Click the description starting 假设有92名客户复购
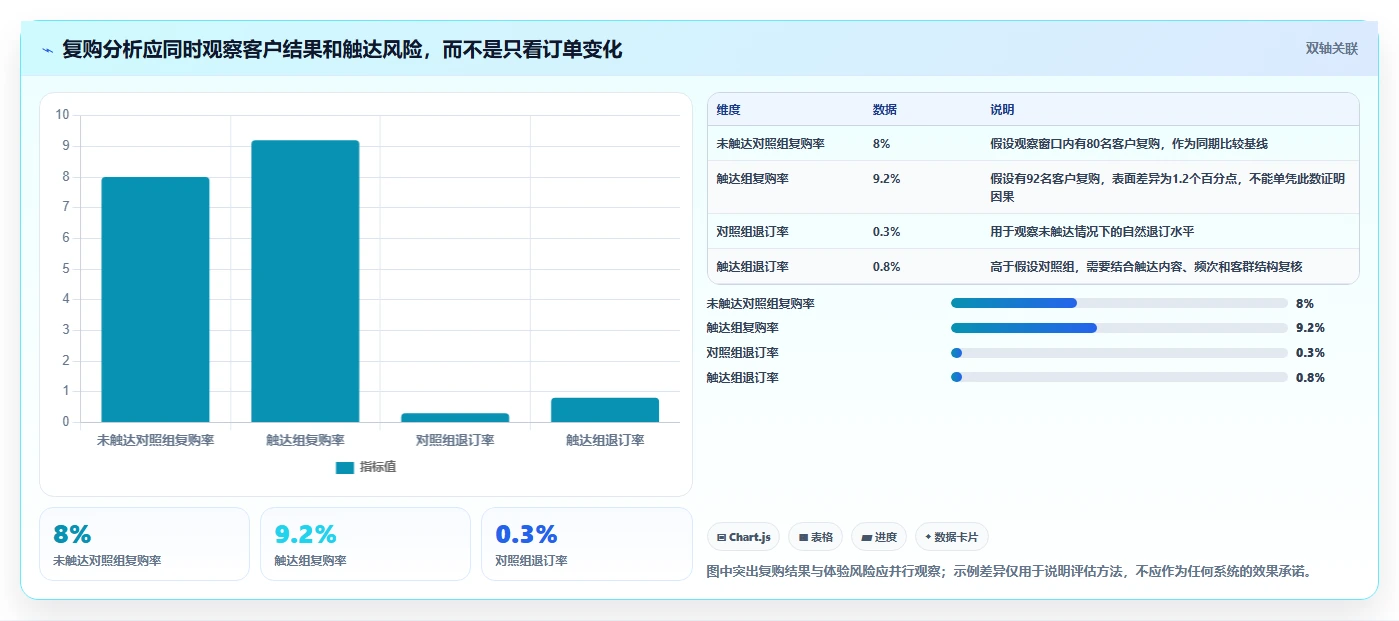Screen dimensions: 1399x621 coord(1168,188)
